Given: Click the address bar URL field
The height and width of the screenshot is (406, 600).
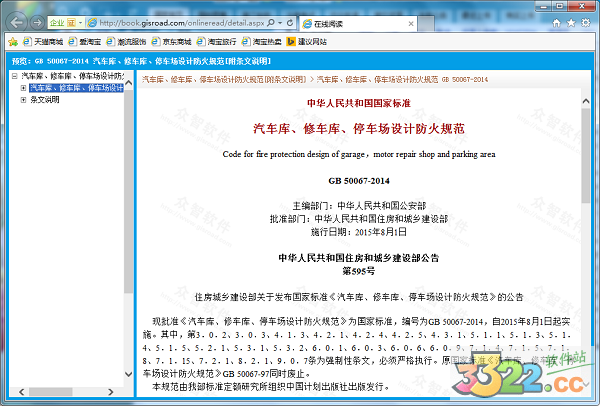Looking at the screenshot, I should click(x=182, y=23).
